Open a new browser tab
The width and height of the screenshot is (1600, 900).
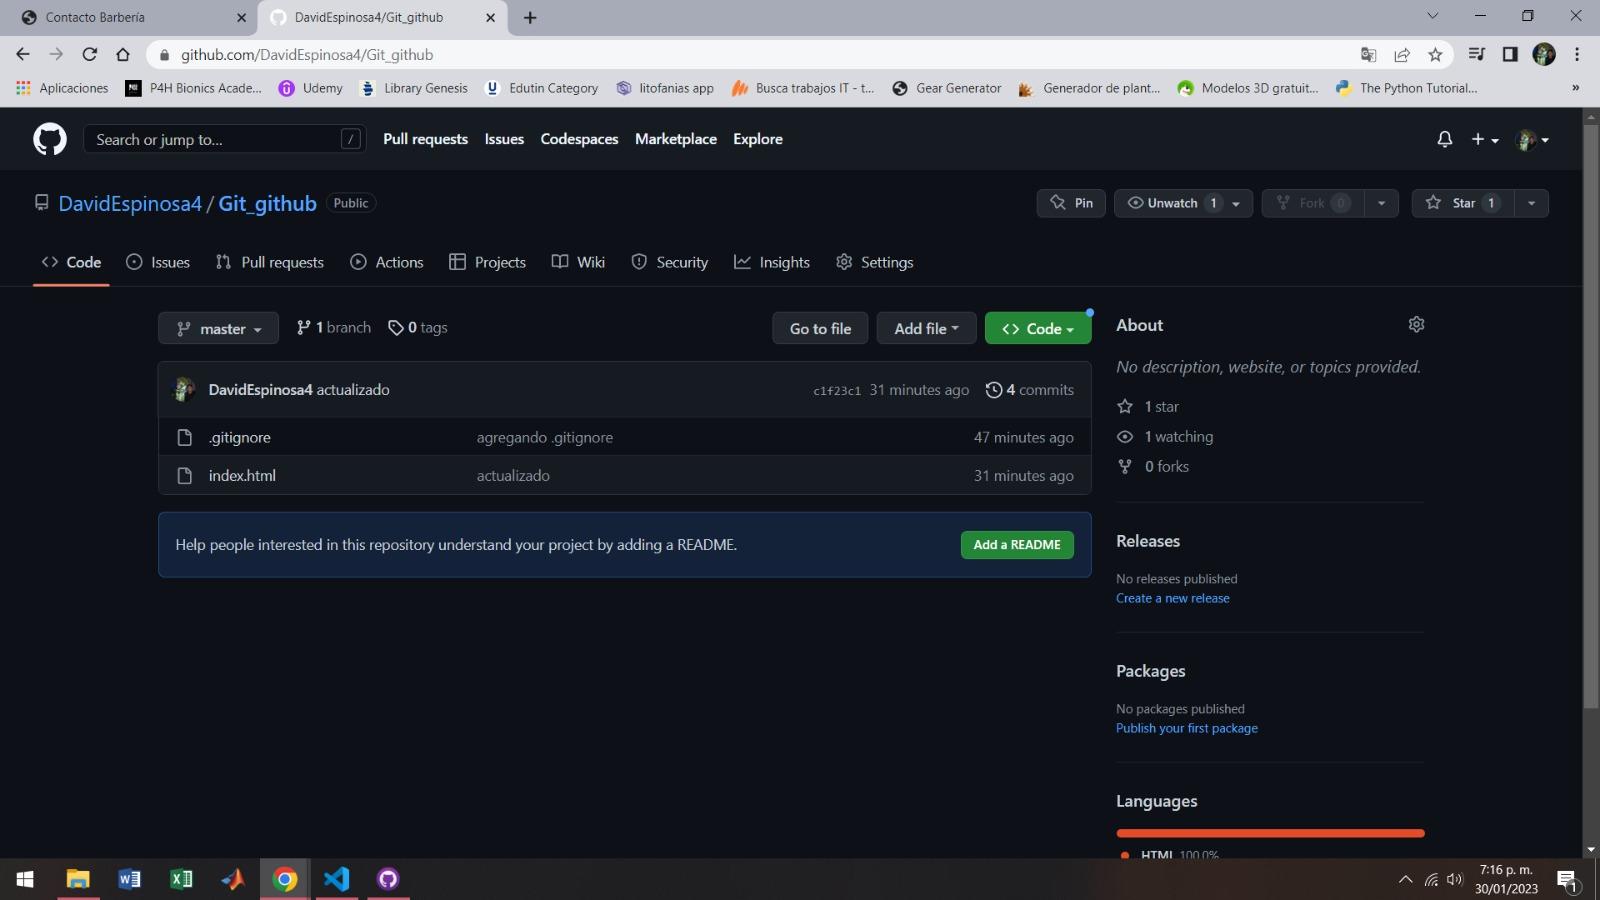[x=530, y=17]
